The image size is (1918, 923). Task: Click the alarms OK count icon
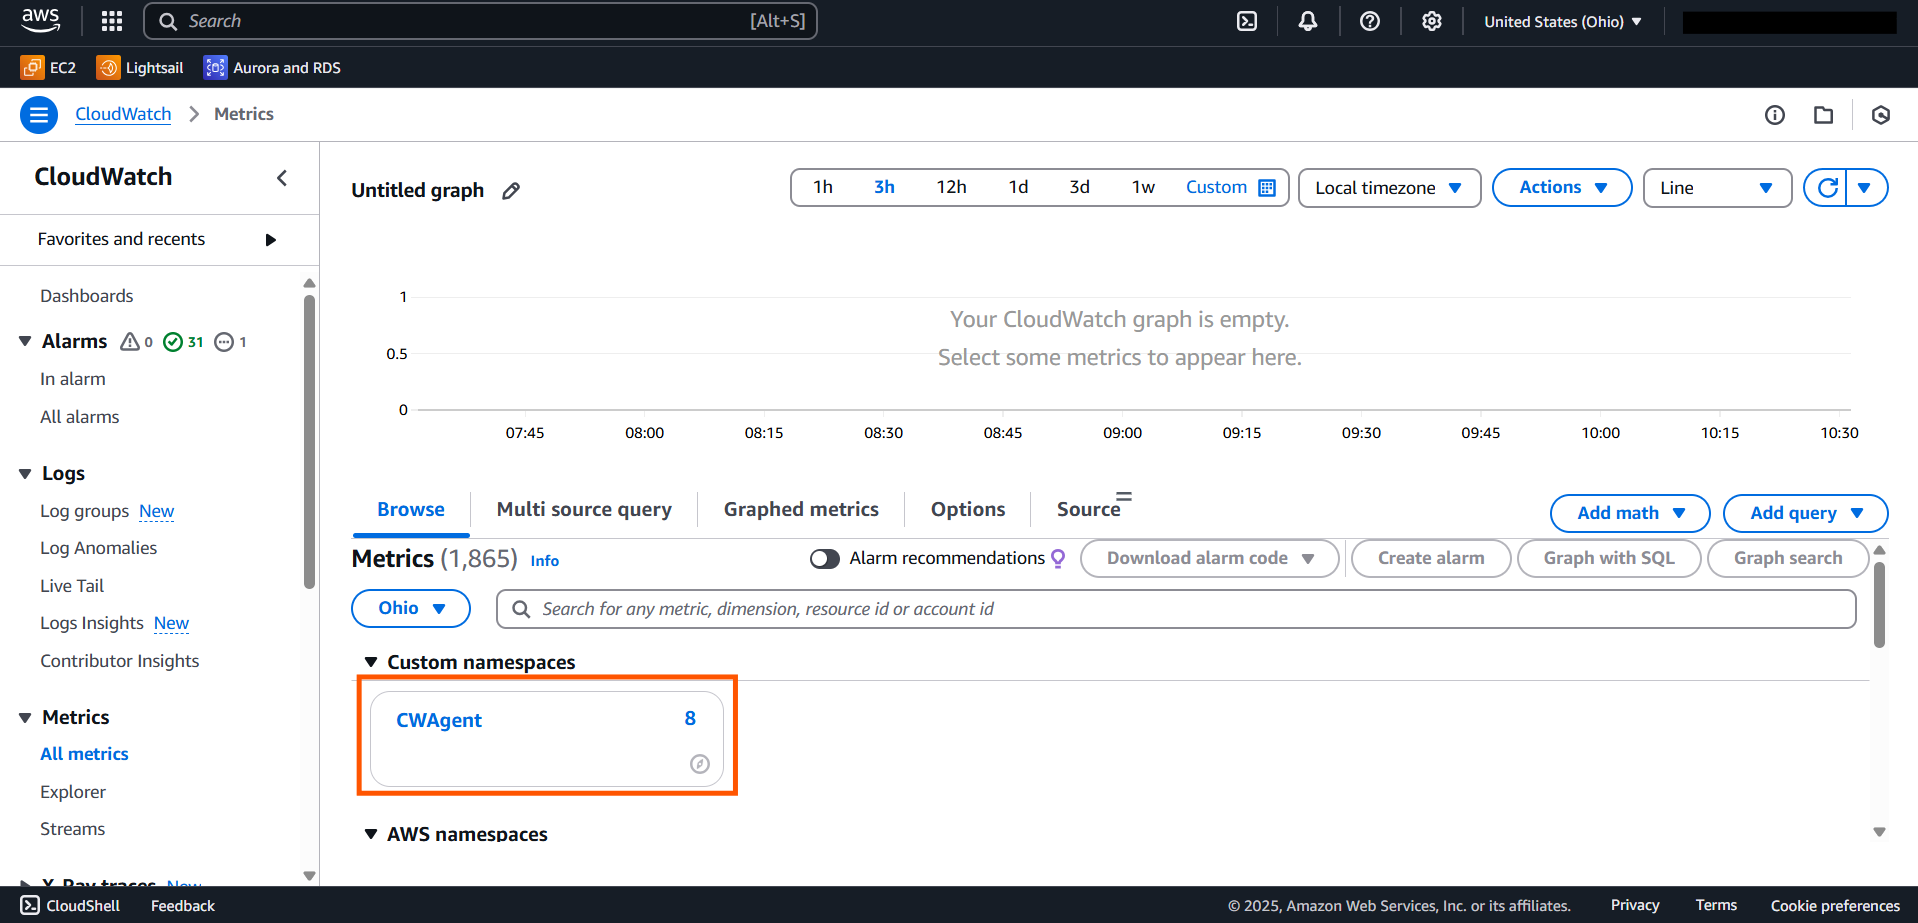pyautogui.click(x=173, y=342)
